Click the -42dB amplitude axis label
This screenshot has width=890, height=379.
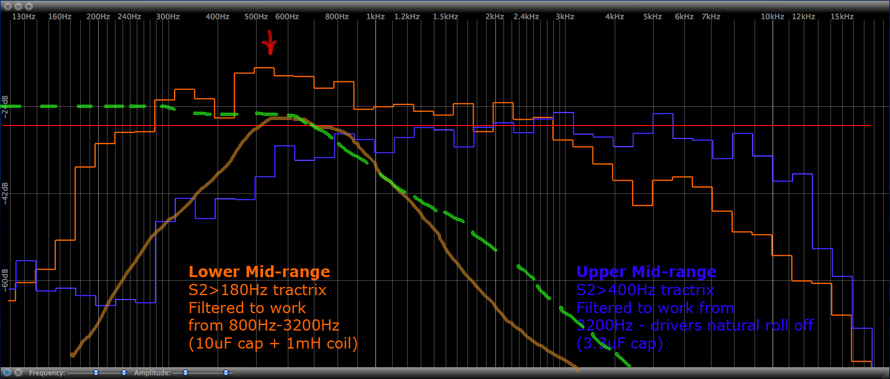tap(5, 194)
